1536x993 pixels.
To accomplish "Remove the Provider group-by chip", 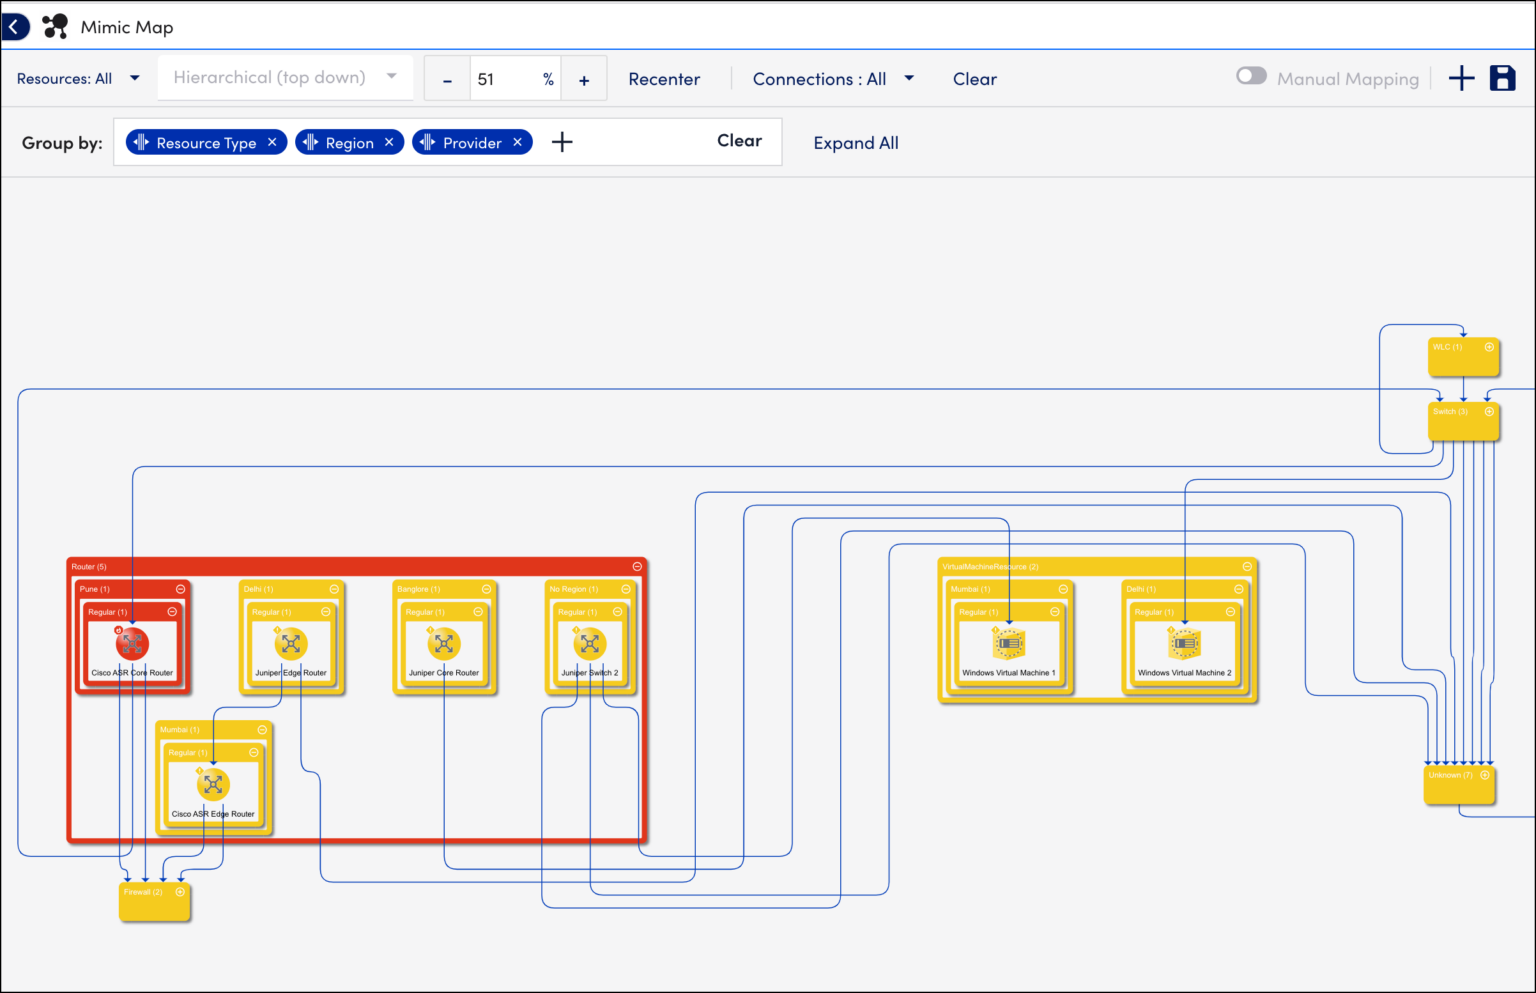I will click(x=519, y=142).
